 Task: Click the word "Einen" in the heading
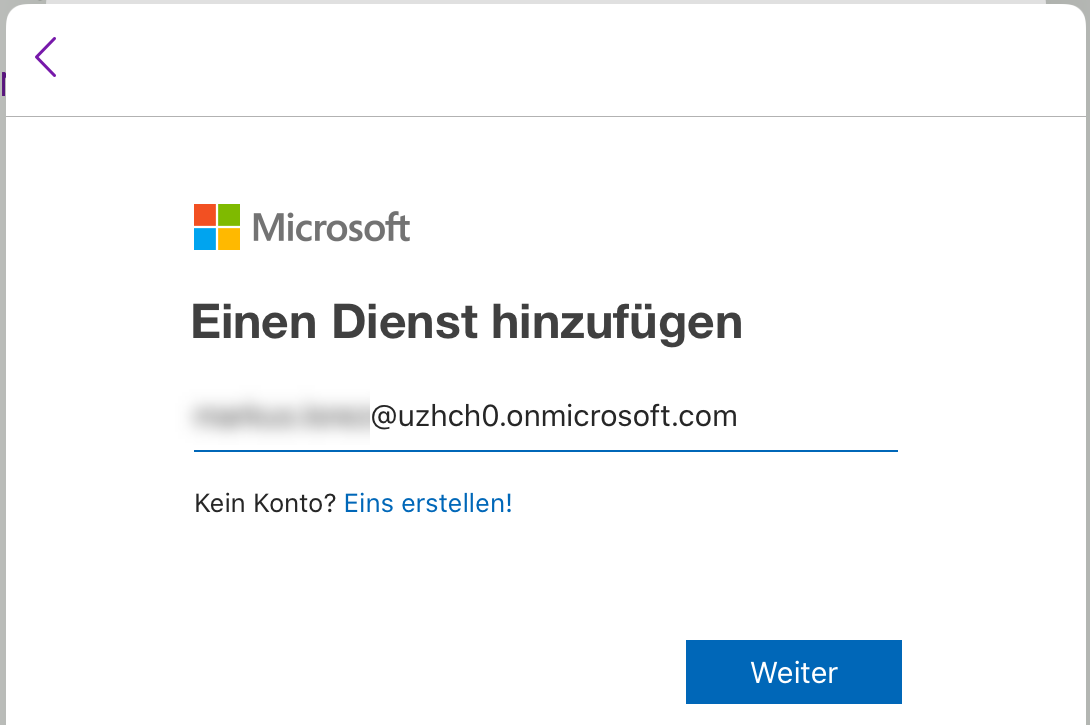tap(253, 323)
